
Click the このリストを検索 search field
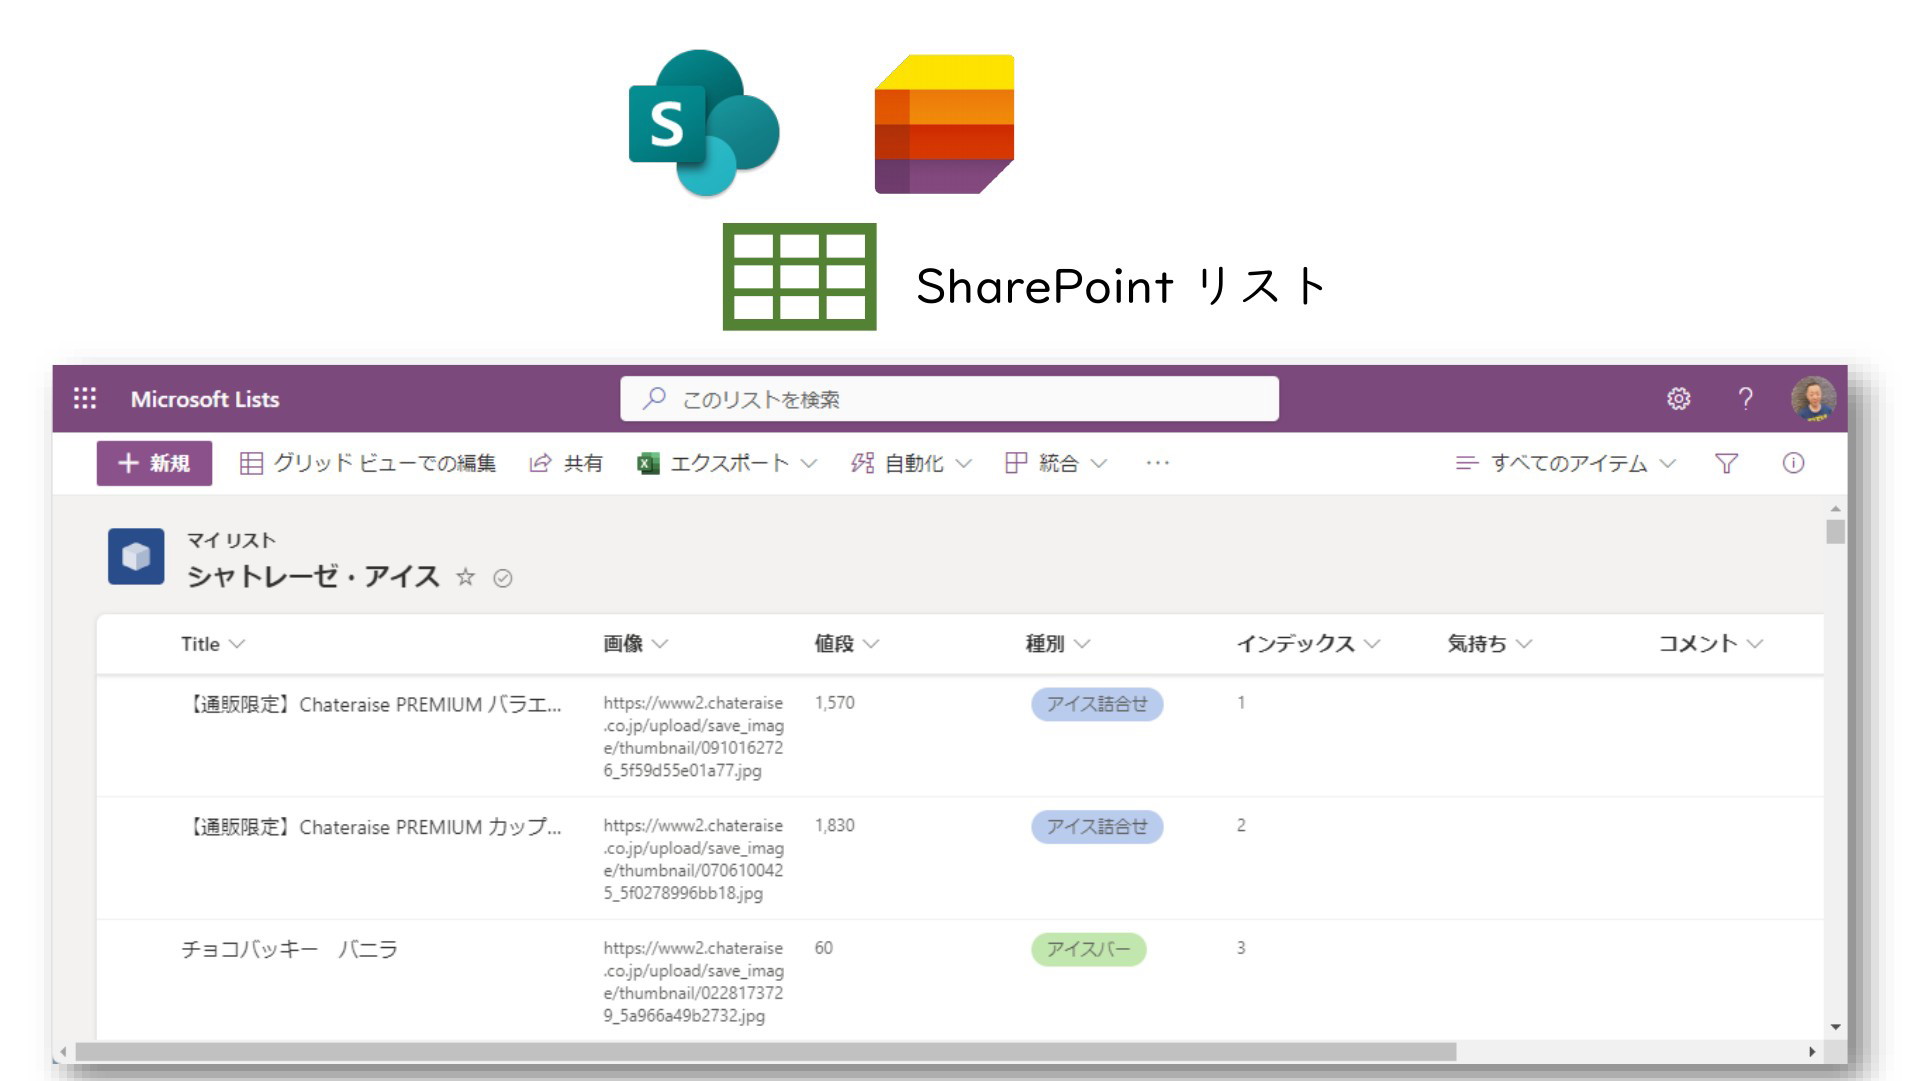pyautogui.click(x=949, y=399)
